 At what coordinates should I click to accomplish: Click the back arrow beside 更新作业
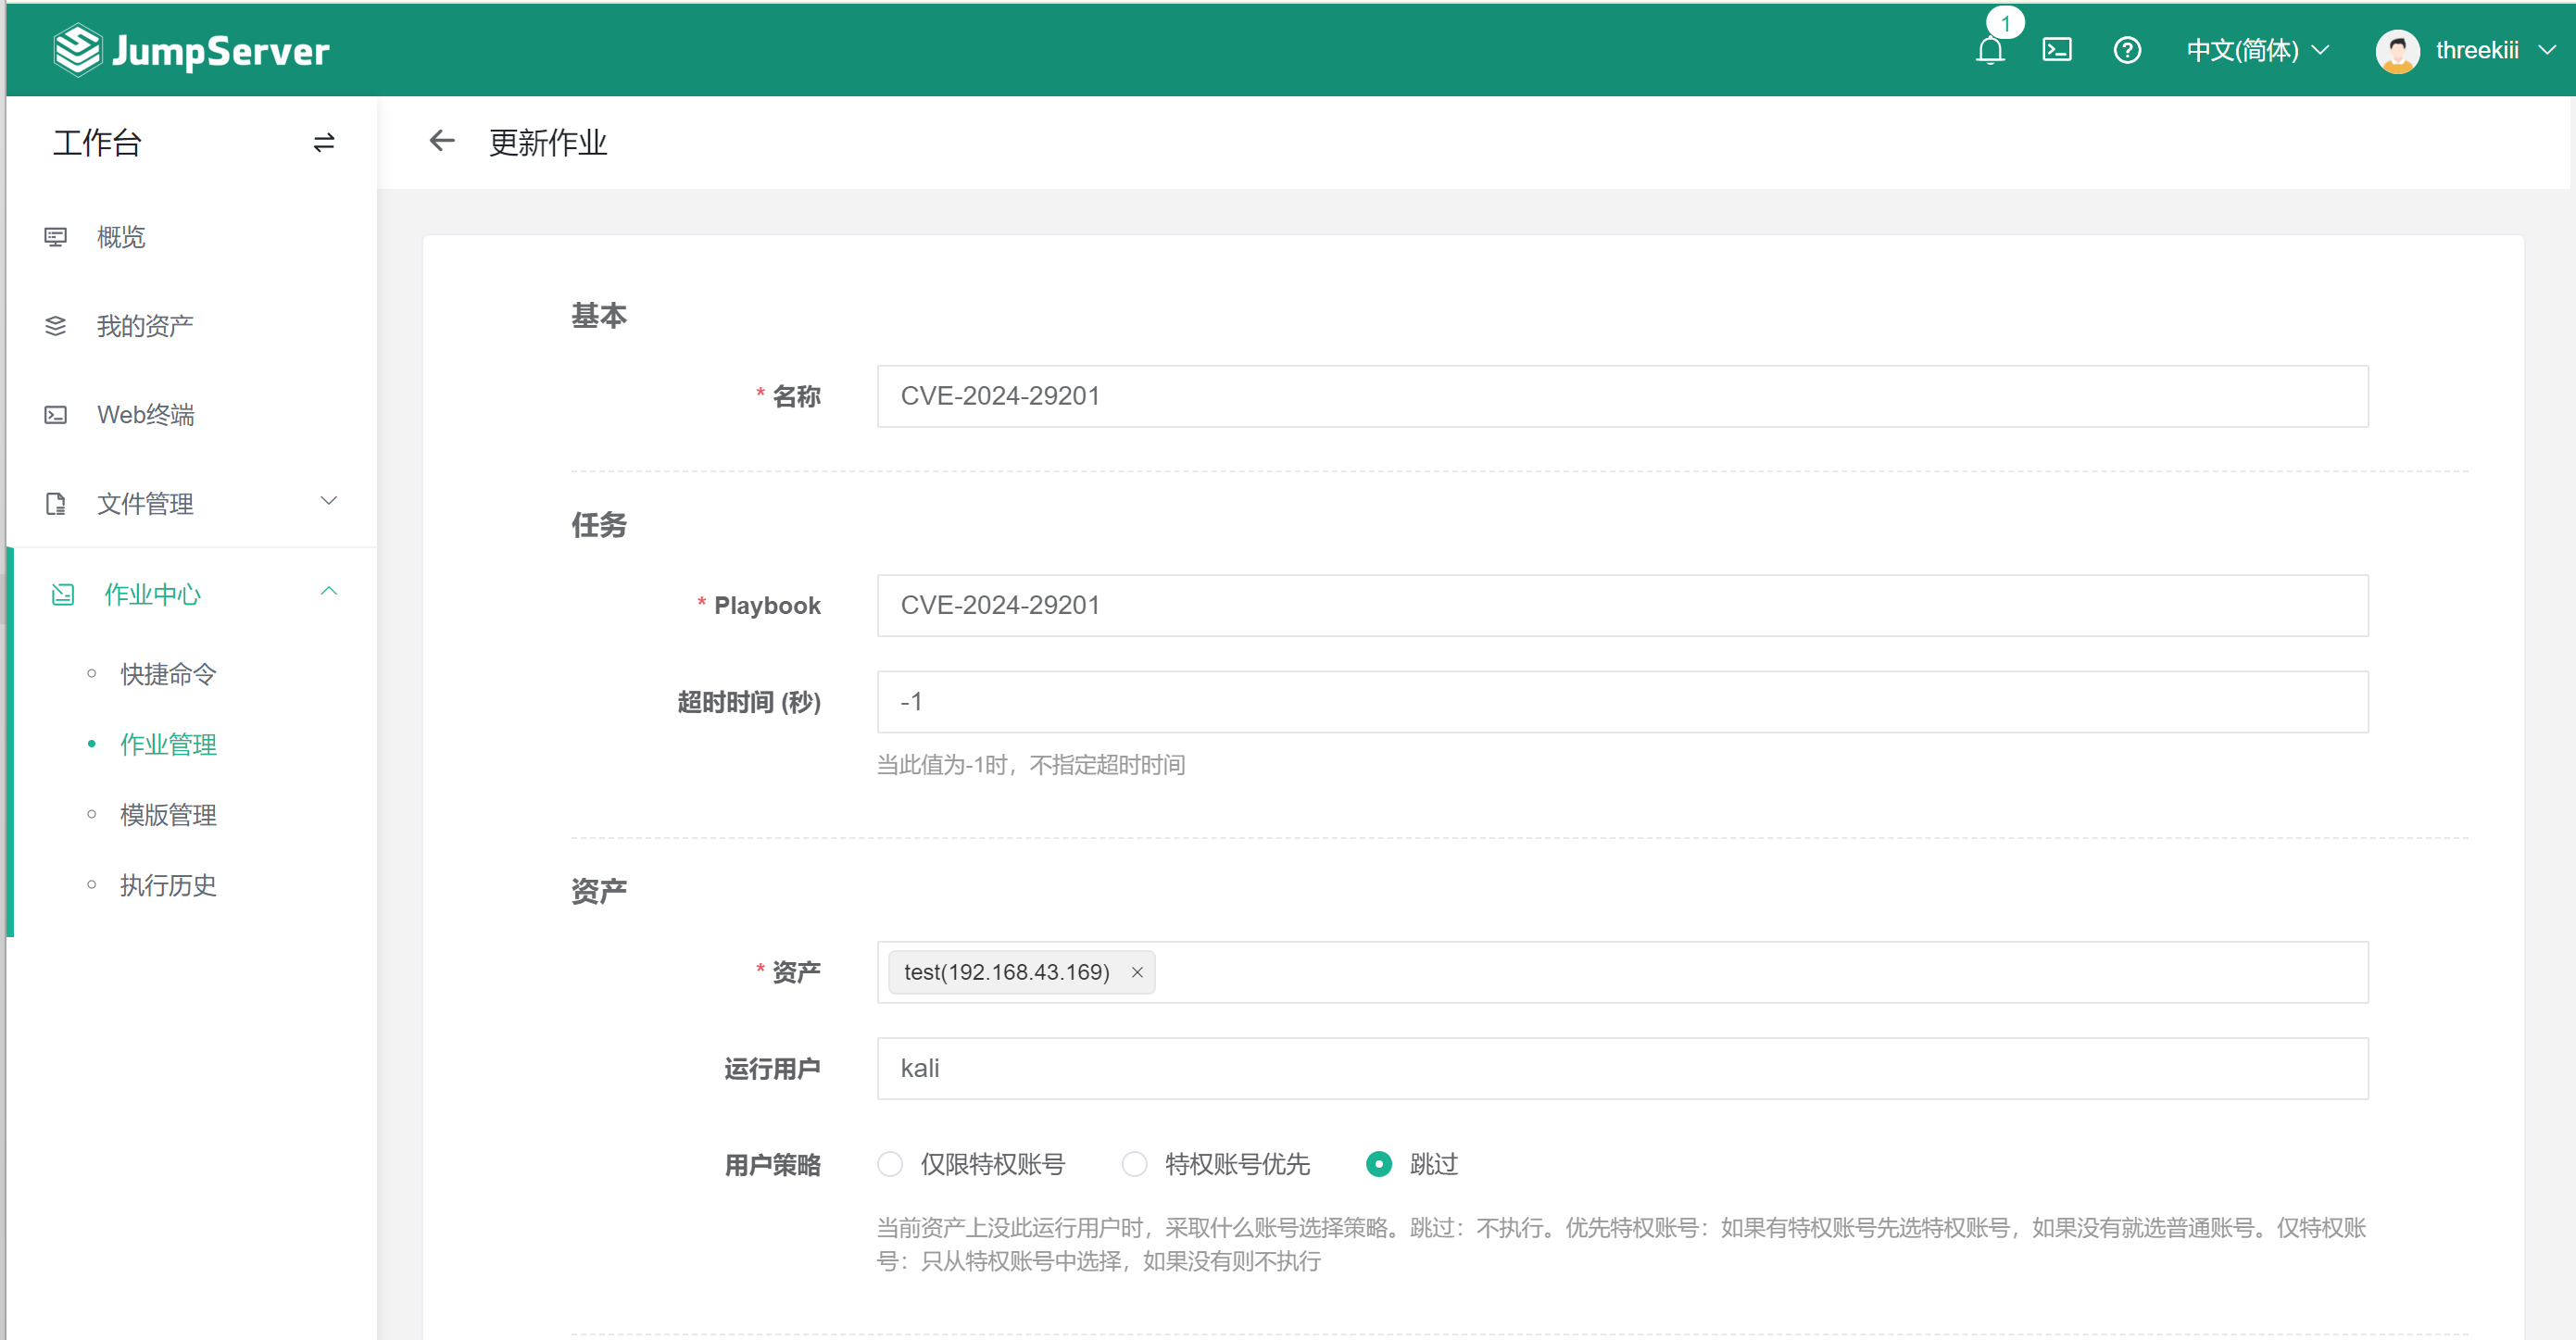pos(441,141)
